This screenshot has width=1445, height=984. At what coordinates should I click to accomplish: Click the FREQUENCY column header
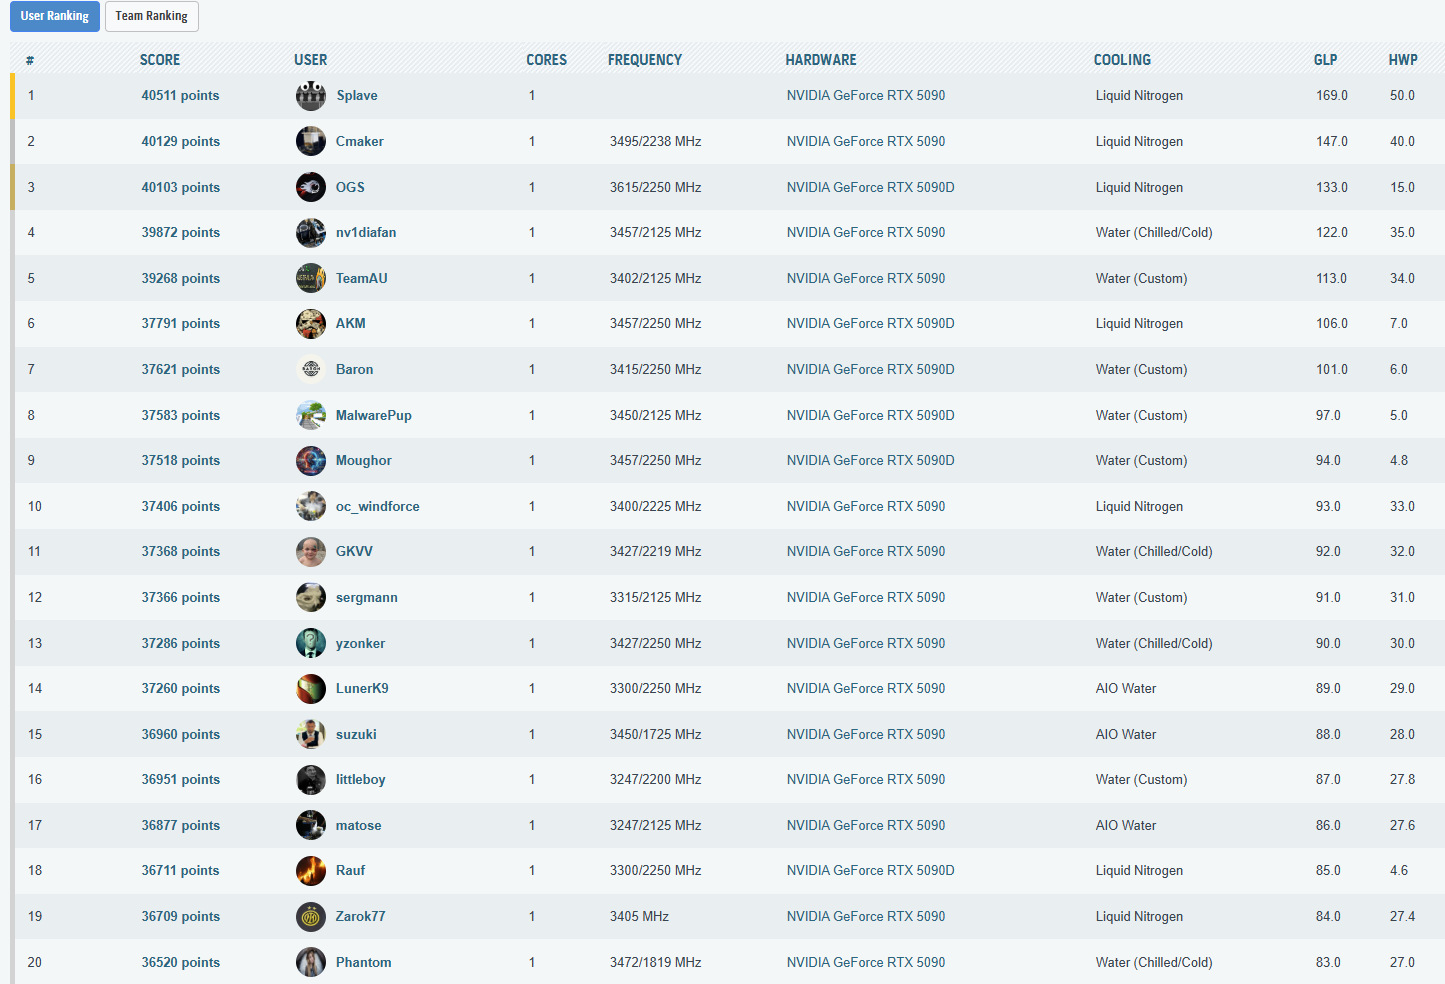[x=644, y=60]
